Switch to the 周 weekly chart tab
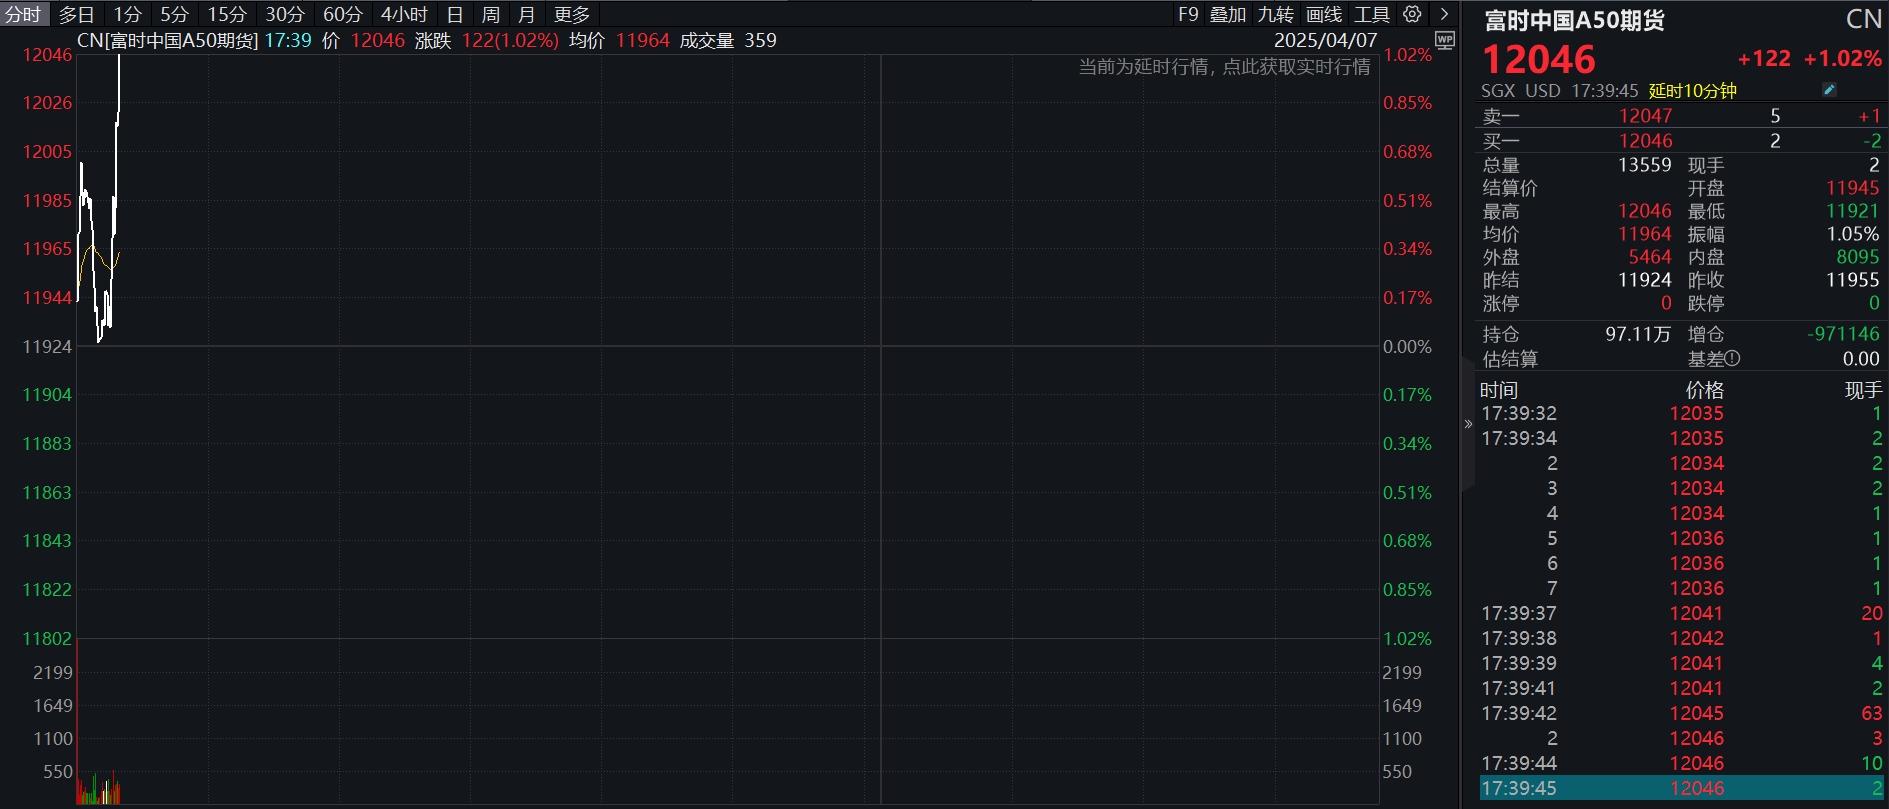The height and width of the screenshot is (809, 1889). coord(491,14)
